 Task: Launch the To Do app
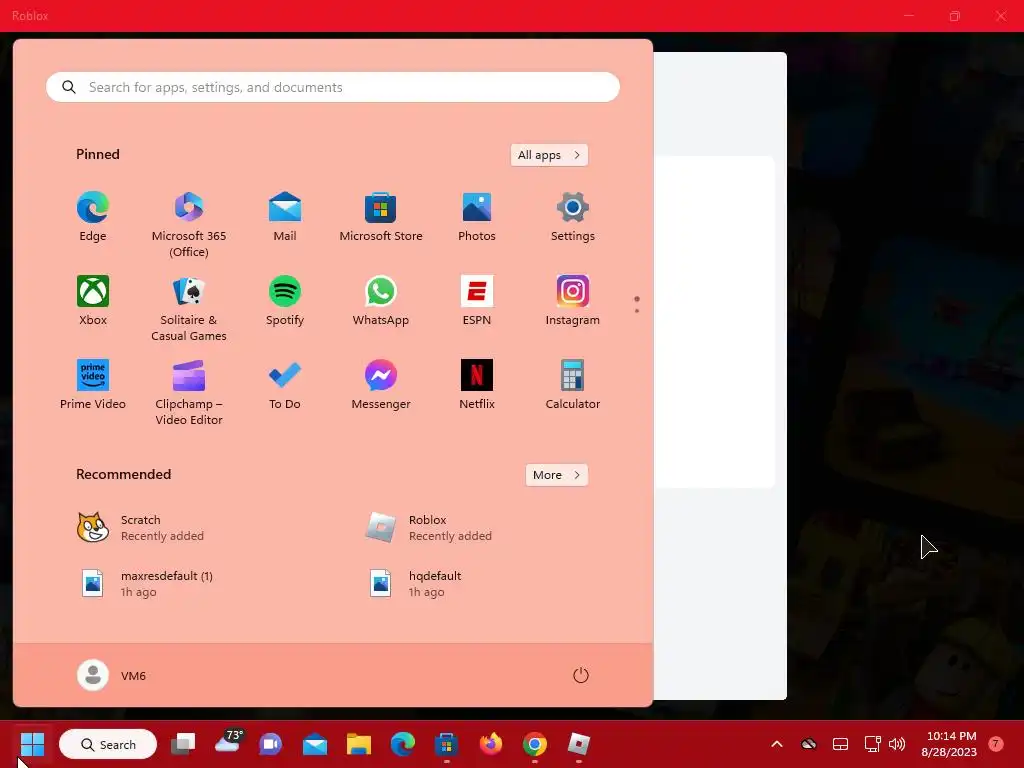point(285,385)
